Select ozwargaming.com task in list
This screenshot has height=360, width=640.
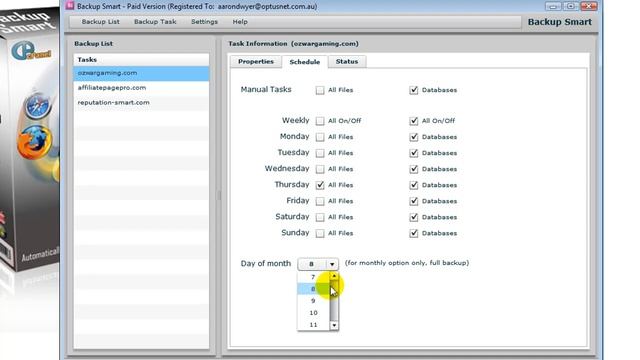(x=141, y=73)
